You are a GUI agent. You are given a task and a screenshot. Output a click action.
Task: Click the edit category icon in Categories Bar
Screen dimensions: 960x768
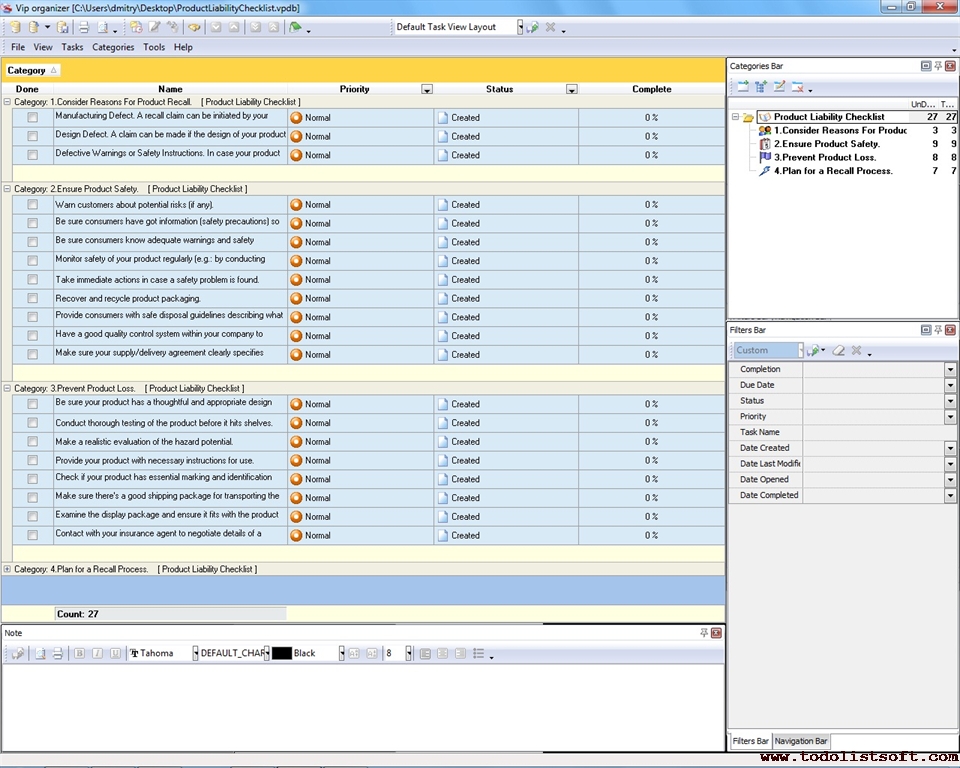[780, 87]
